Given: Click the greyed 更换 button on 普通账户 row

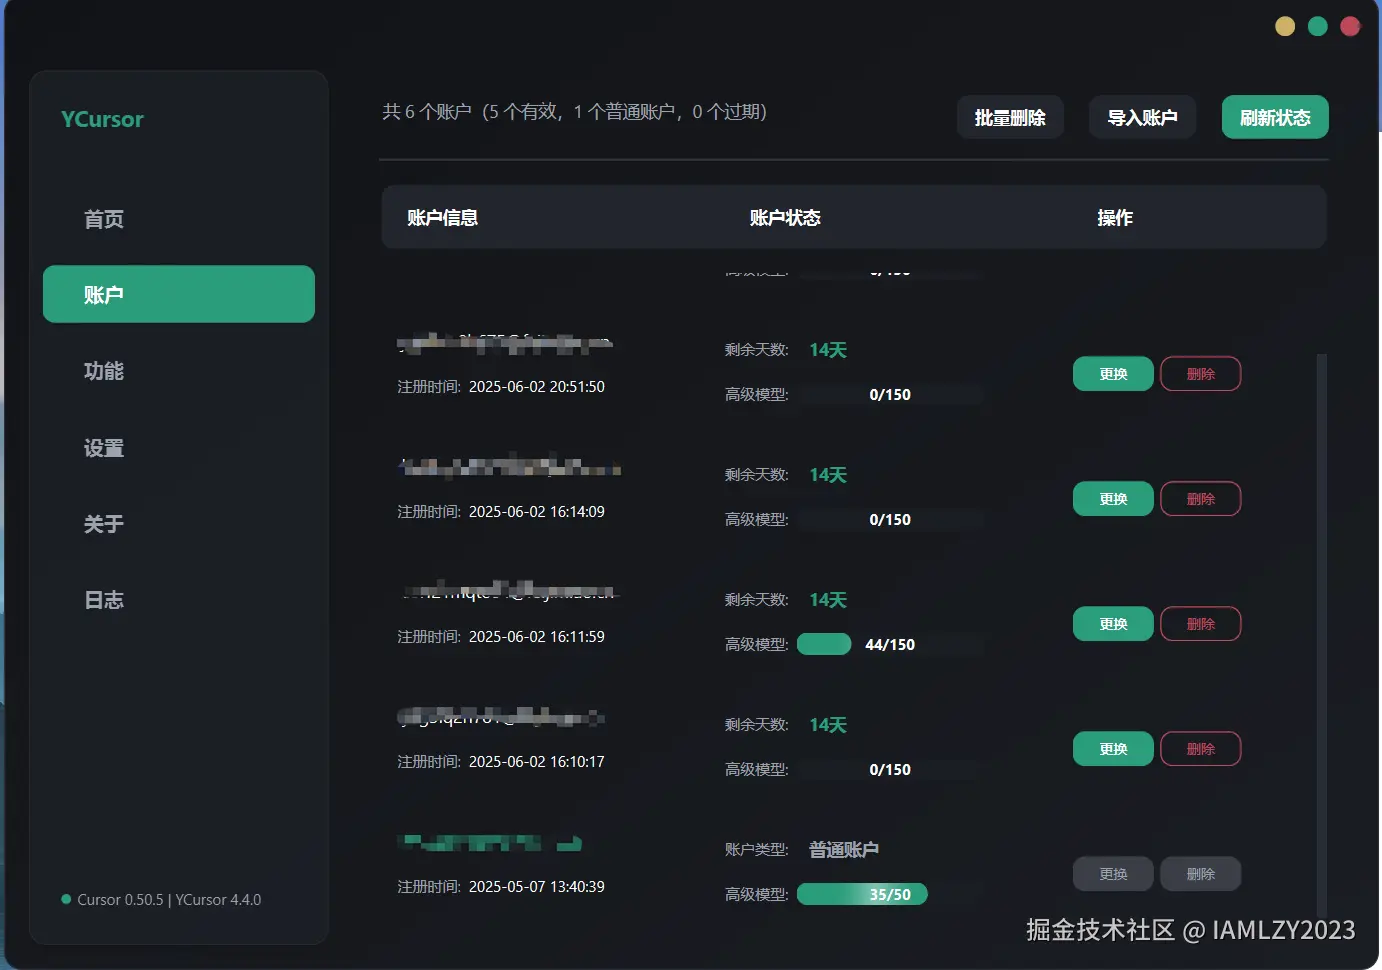Looking at the screenshot, I should tap(1112, 873).
